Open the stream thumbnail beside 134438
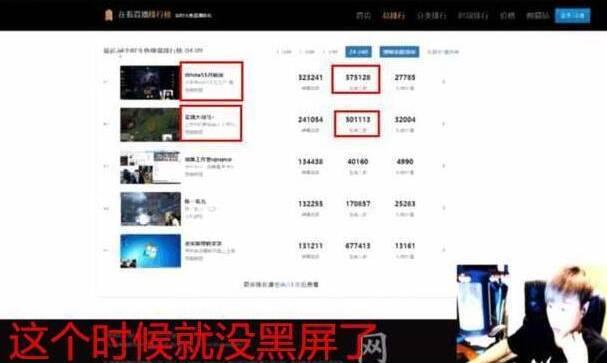 [x=150, y=167]
